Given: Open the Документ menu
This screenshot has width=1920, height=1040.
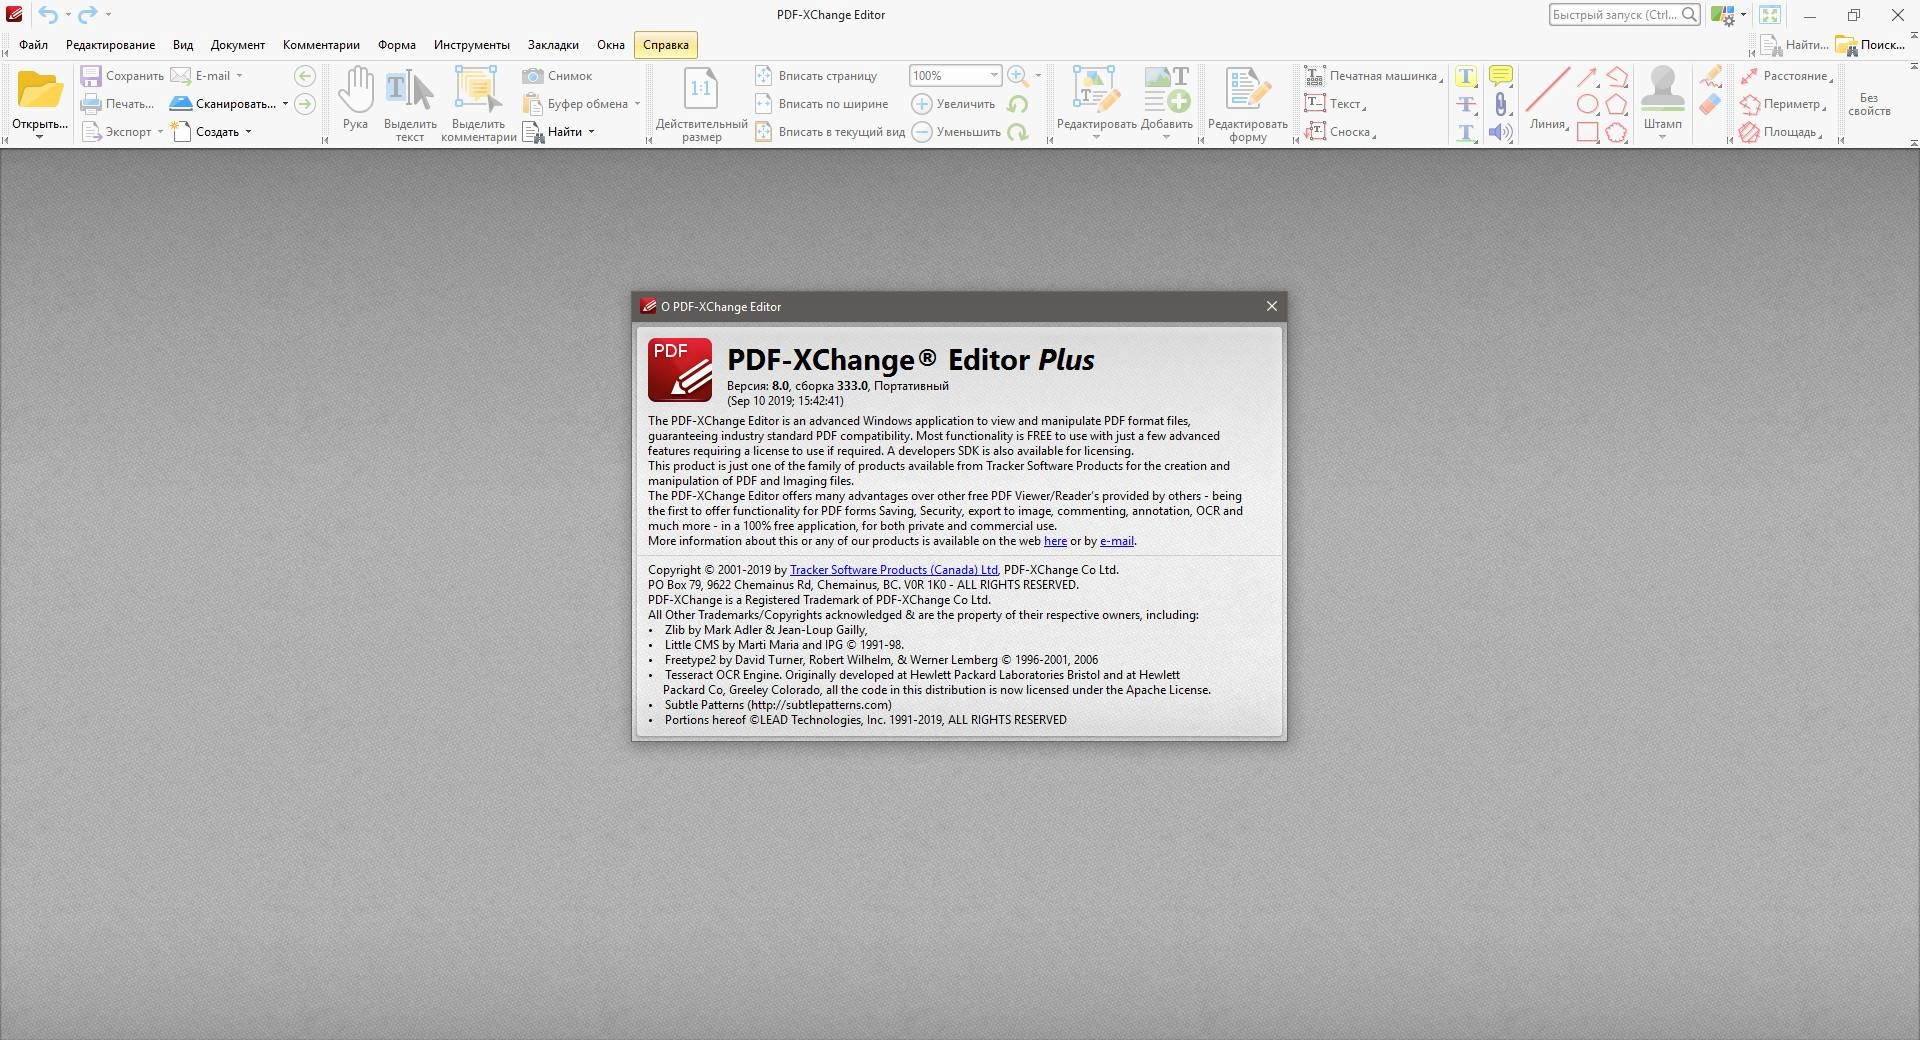Looking at the screenshot, I should pos(238,45).
